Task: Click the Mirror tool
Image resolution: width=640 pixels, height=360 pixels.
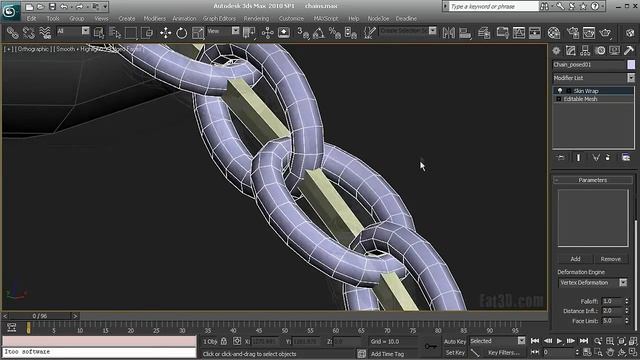Action: pyautogui.click(x=449, y=33)
